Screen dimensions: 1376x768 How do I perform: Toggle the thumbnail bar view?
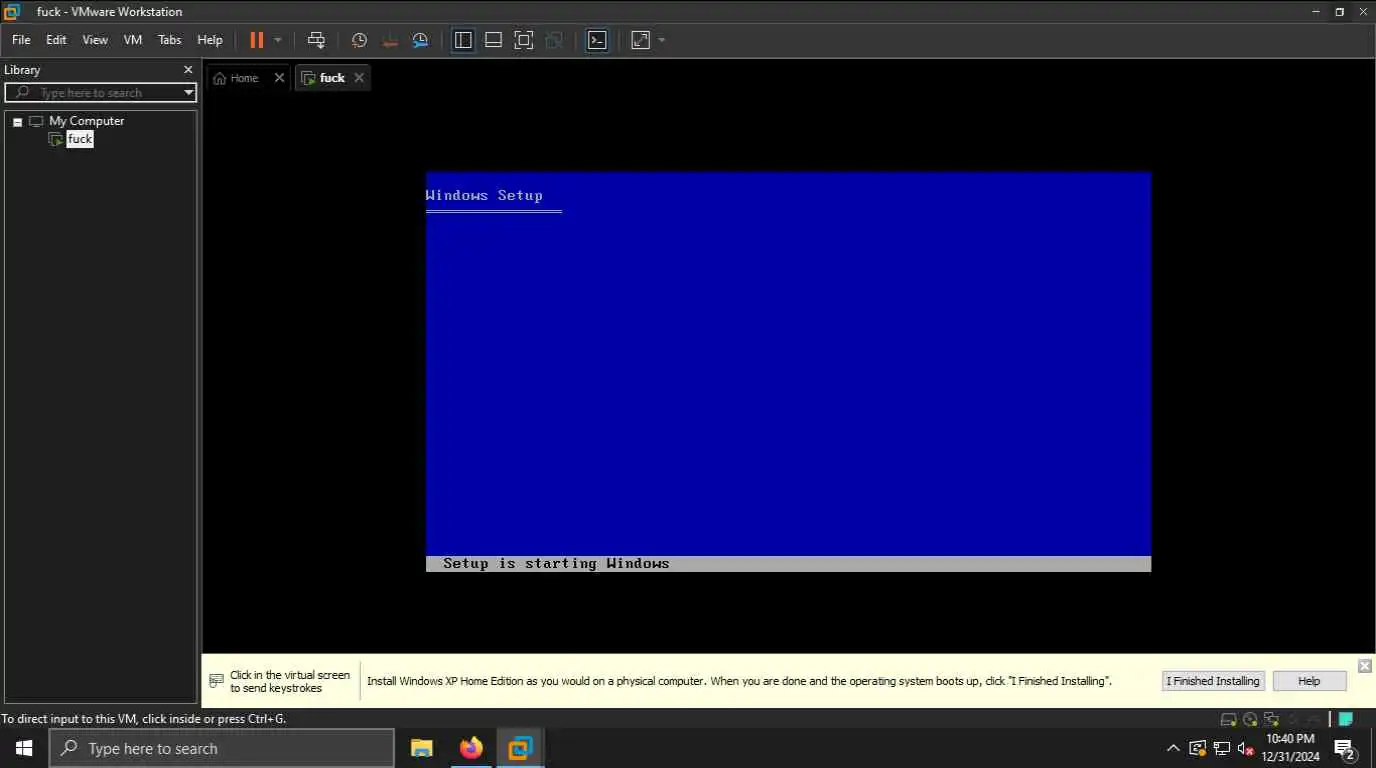493,40
